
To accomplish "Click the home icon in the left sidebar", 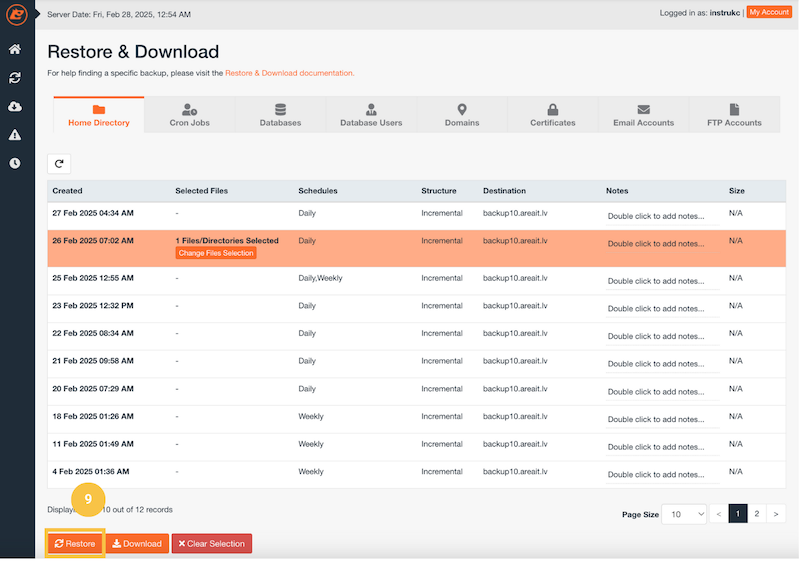I will (x=15, y=49).
